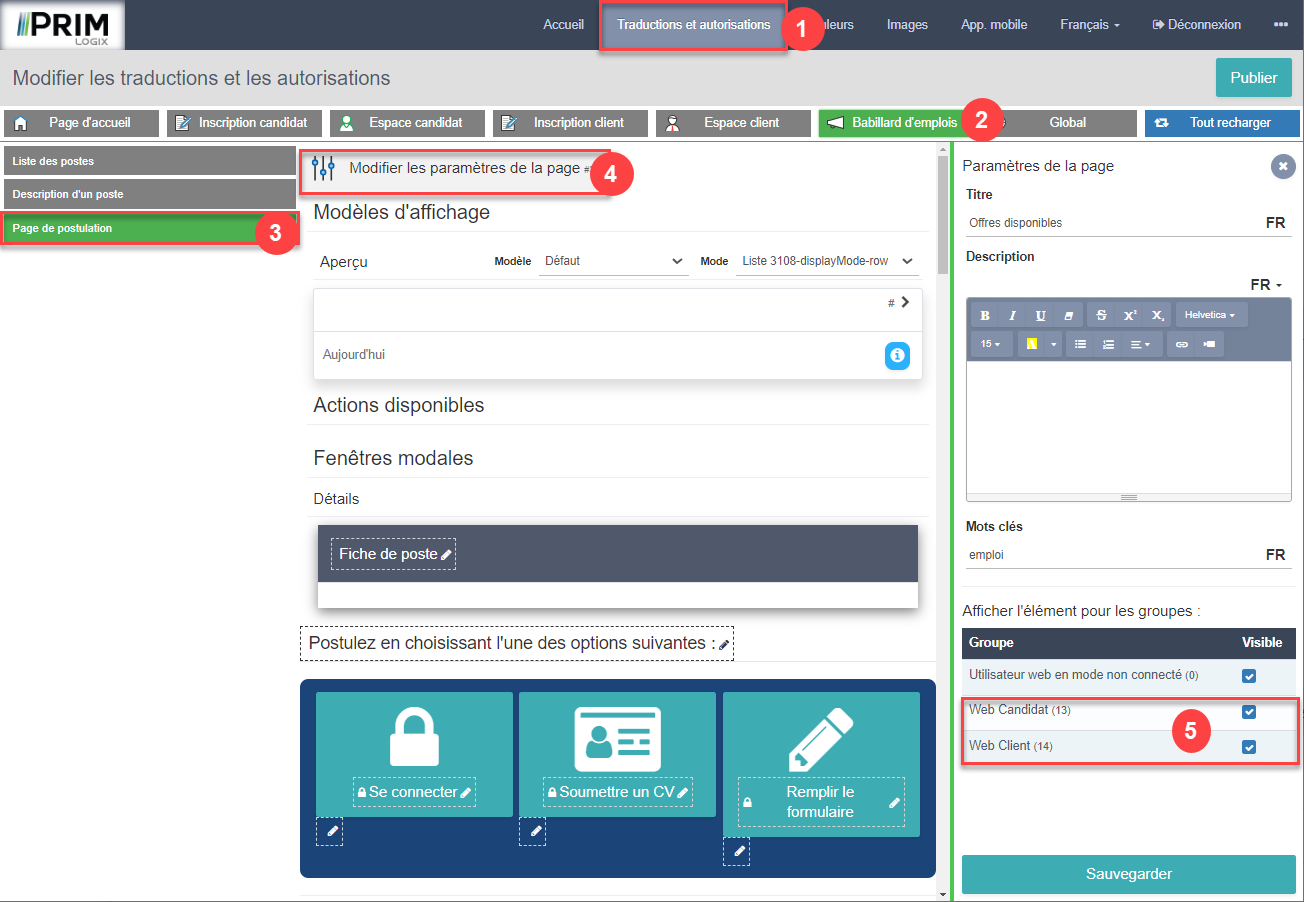
Task: Insert a link using the link icon
Action: click(1181, 344)
